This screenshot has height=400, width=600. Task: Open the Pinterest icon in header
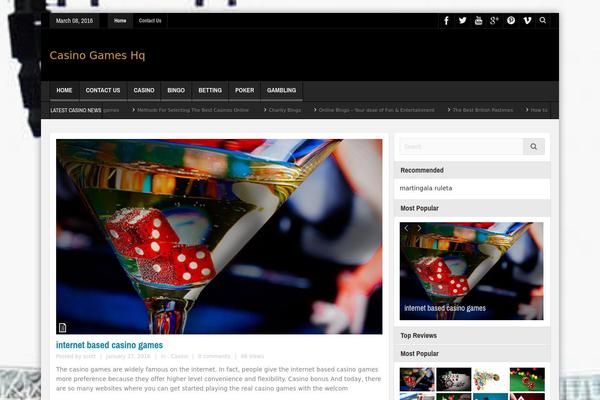[511, 21]
